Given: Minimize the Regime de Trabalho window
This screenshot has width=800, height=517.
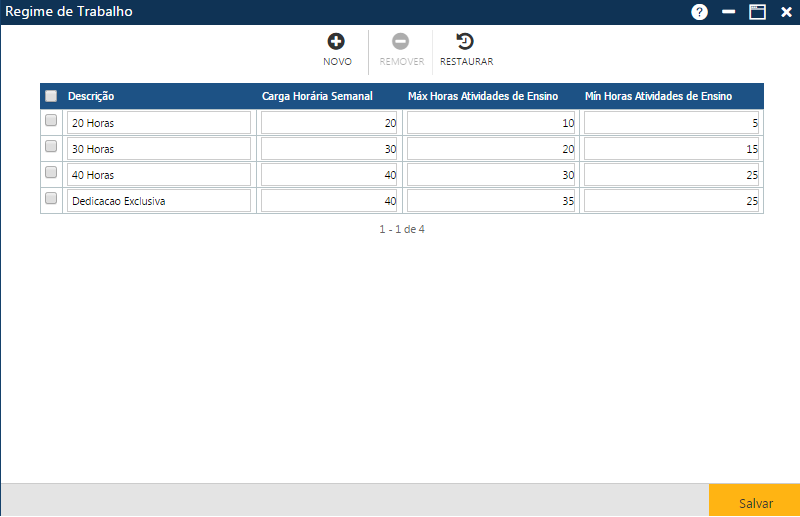Looking at the screenshot, I should coord(729,12).
